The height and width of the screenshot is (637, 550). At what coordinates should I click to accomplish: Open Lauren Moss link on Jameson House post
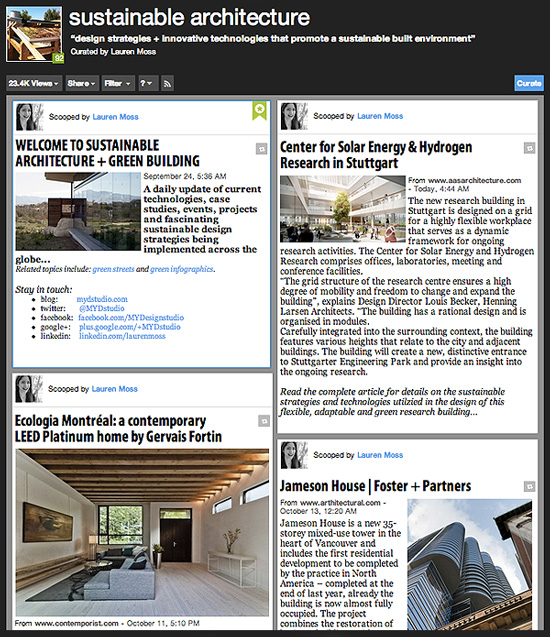(x=380, y=455)
